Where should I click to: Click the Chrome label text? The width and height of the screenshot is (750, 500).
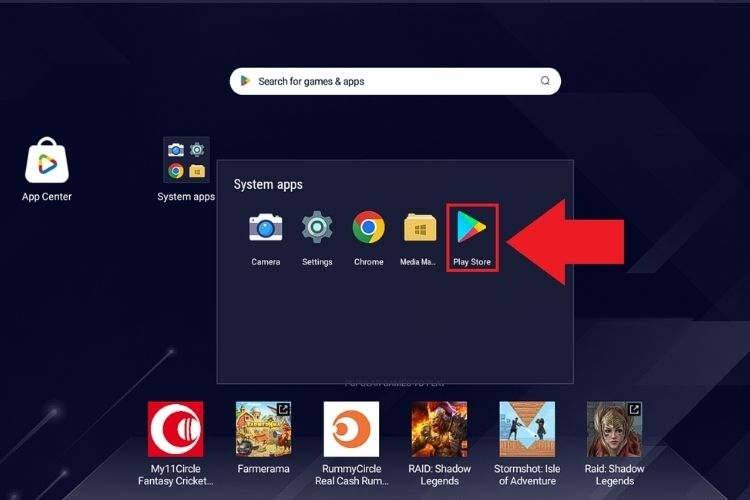click(368, 262)
